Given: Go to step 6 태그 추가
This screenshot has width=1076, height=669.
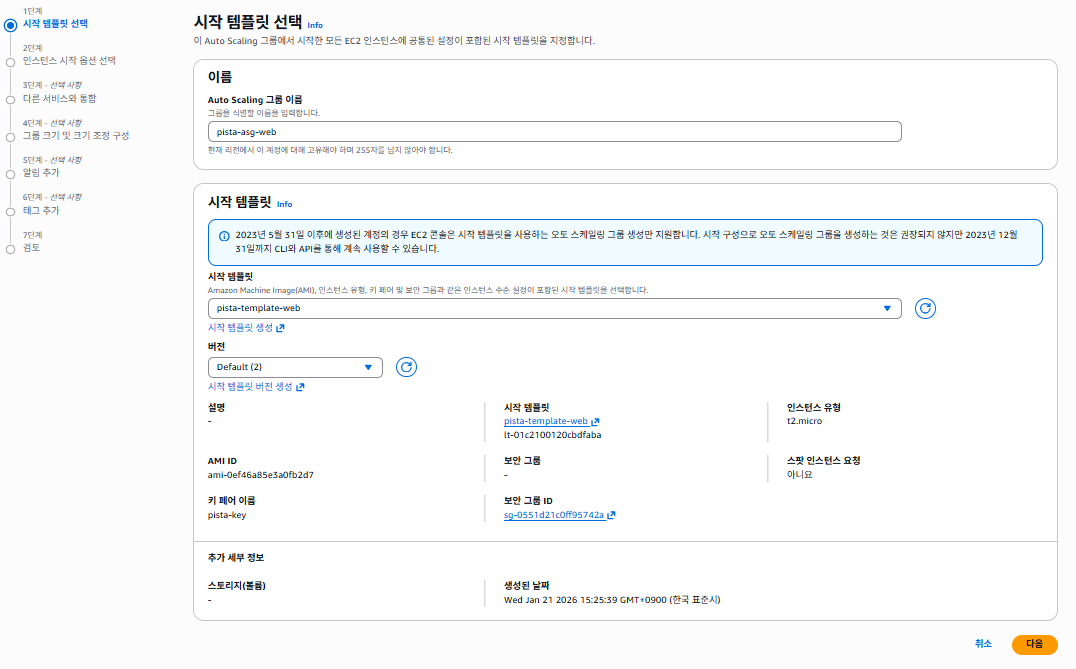Looking at the screenshot, I should 41,211.
